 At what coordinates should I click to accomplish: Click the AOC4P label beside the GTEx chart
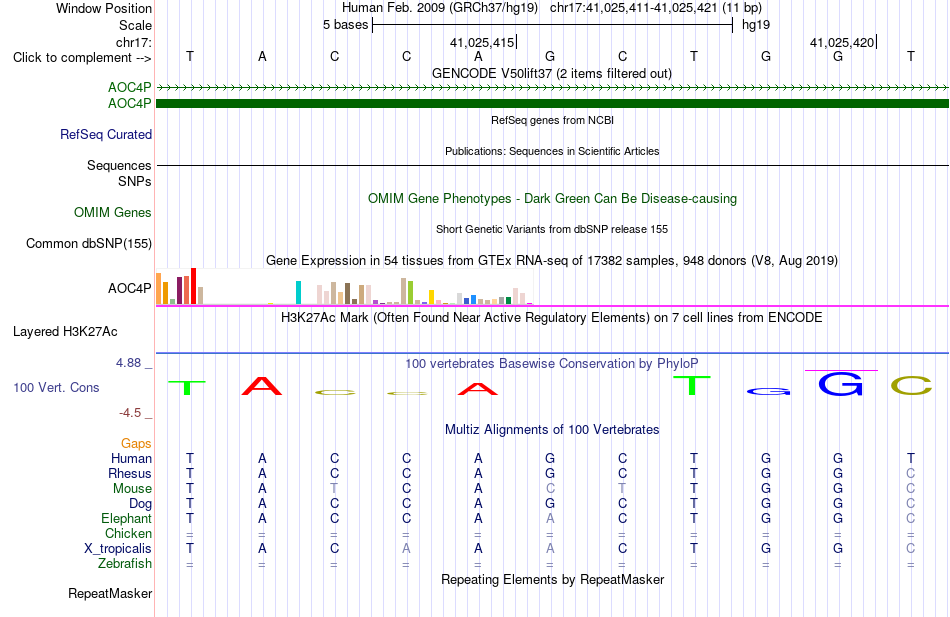[x=130, y=288]
